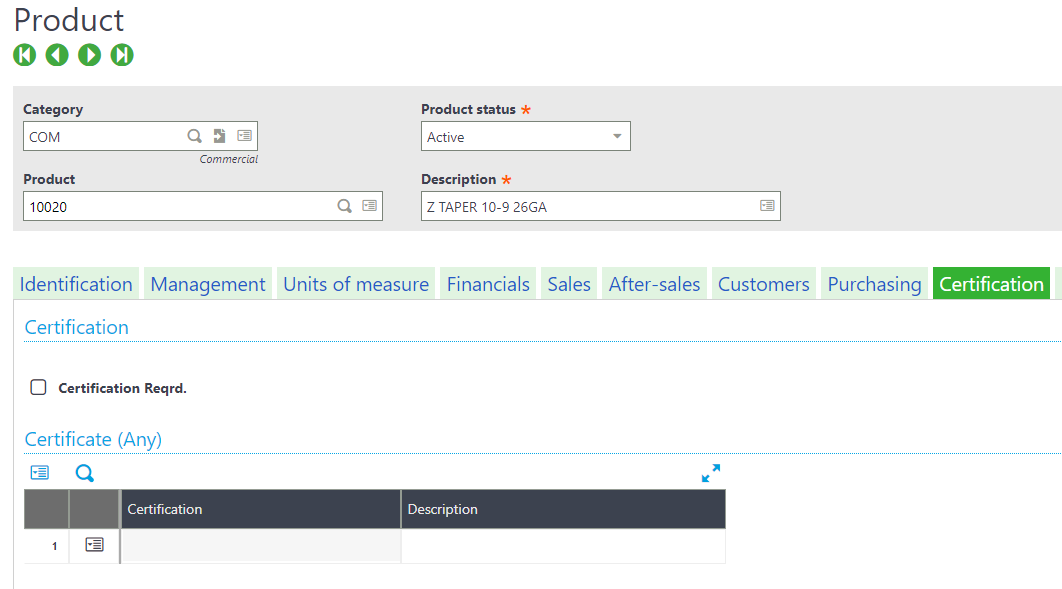Click the Certificate grid search magnifier icon

pos(85,473)
